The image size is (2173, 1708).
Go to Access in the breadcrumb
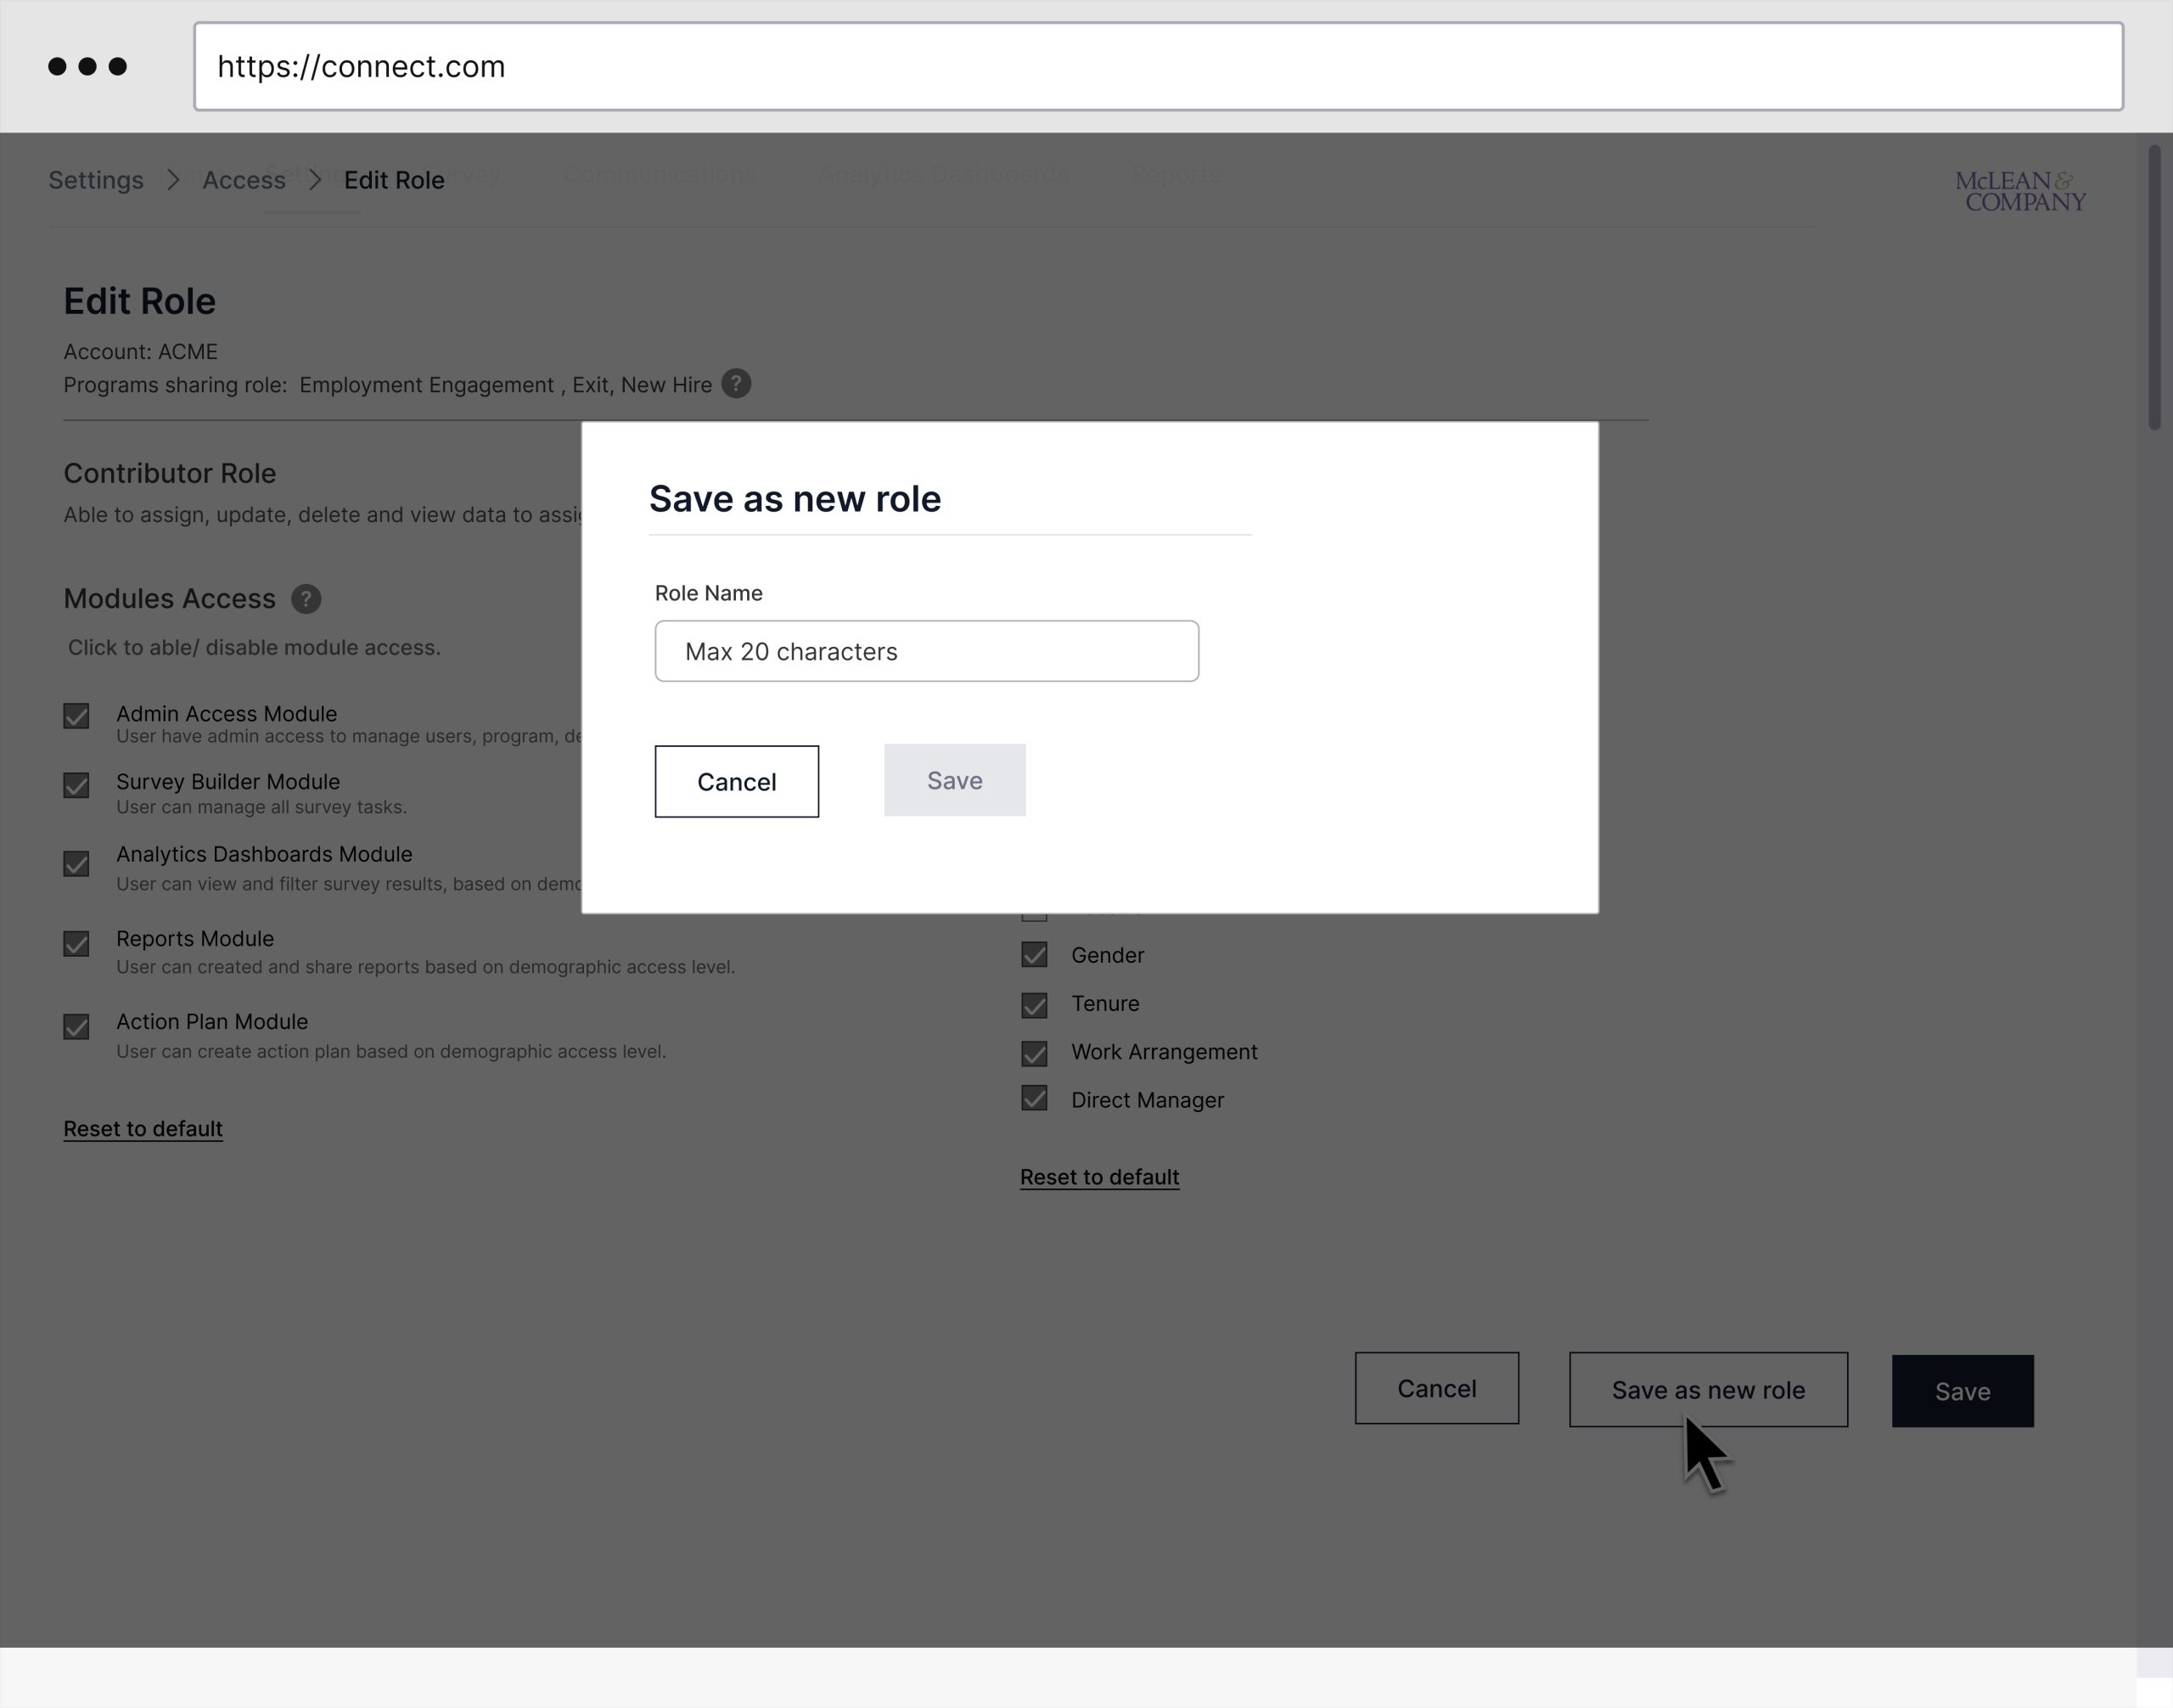(244, 180)
